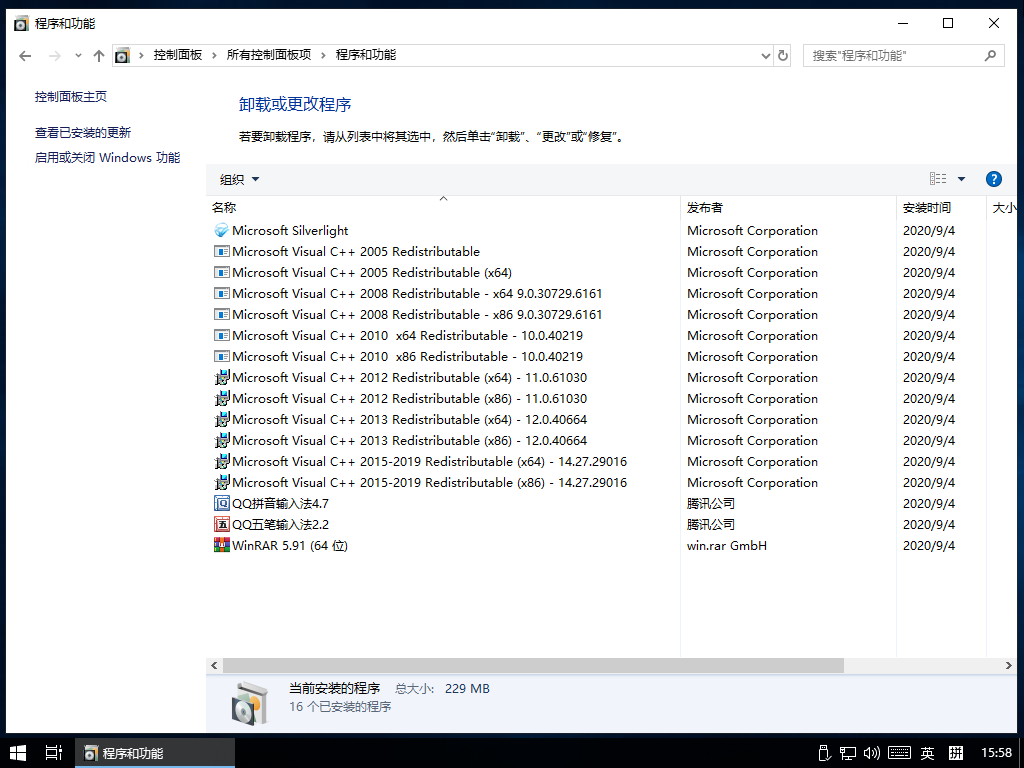The width and height of the screenshot is (1024, 768).
Task: Click 所有控制面板项 in the breadcrumb path
Action: tap(268, 55)
